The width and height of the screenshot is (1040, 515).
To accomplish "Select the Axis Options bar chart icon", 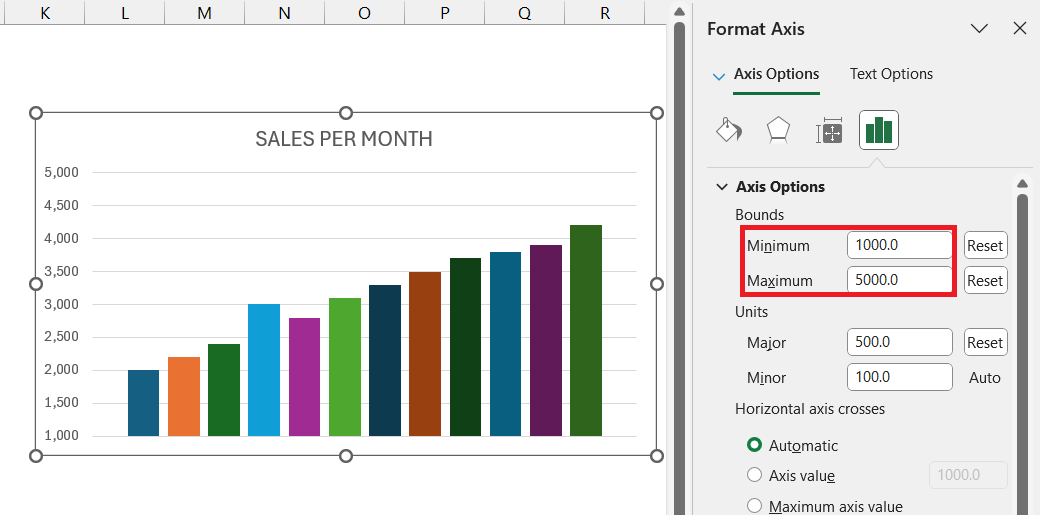I will (x=879, y=130).
